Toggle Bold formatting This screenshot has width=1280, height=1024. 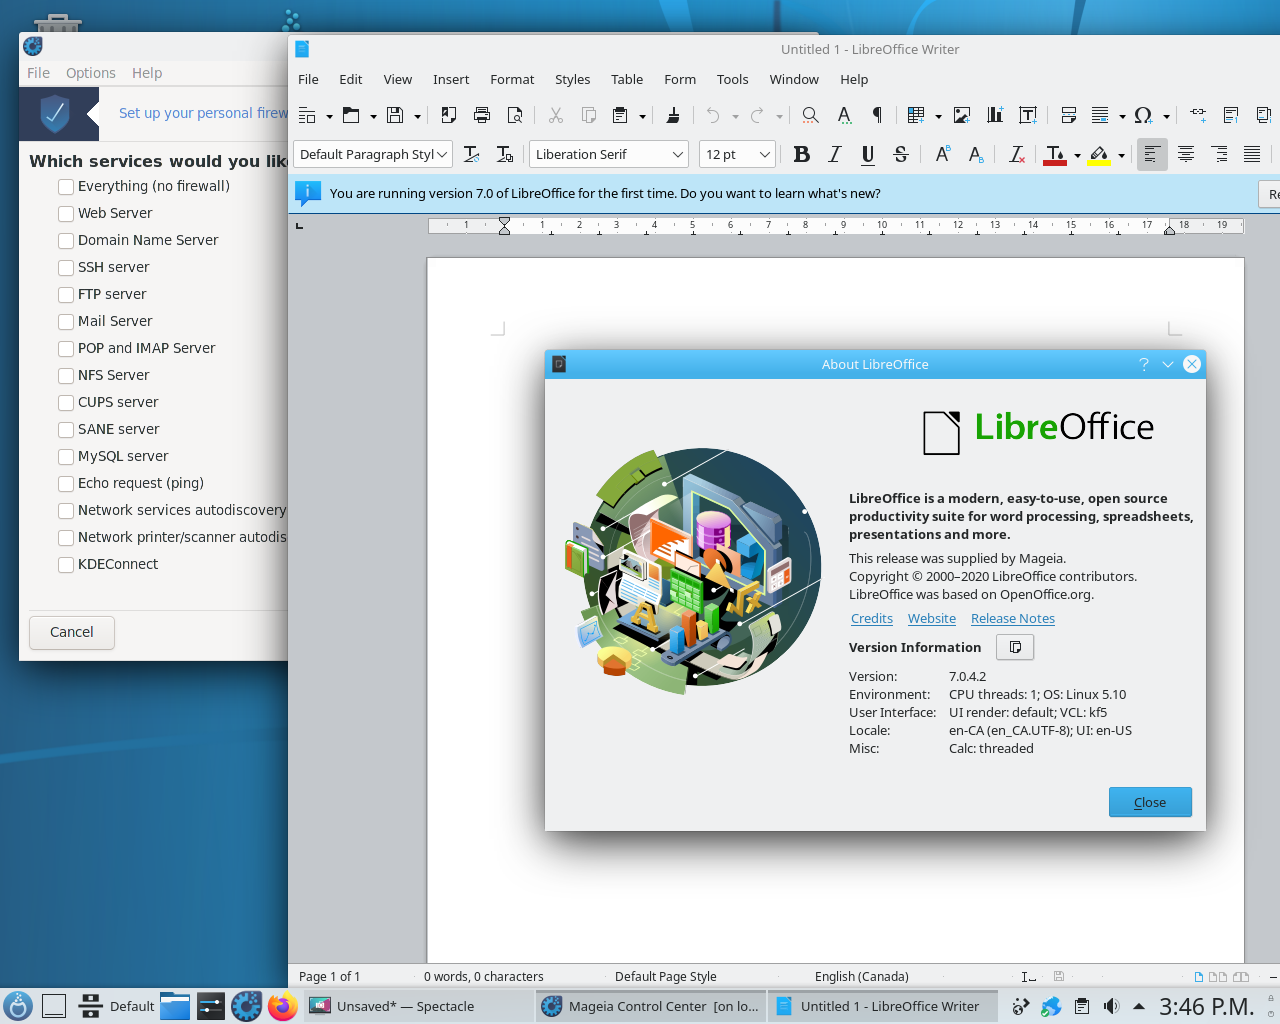pyautogui.click(x=801, y=154)
